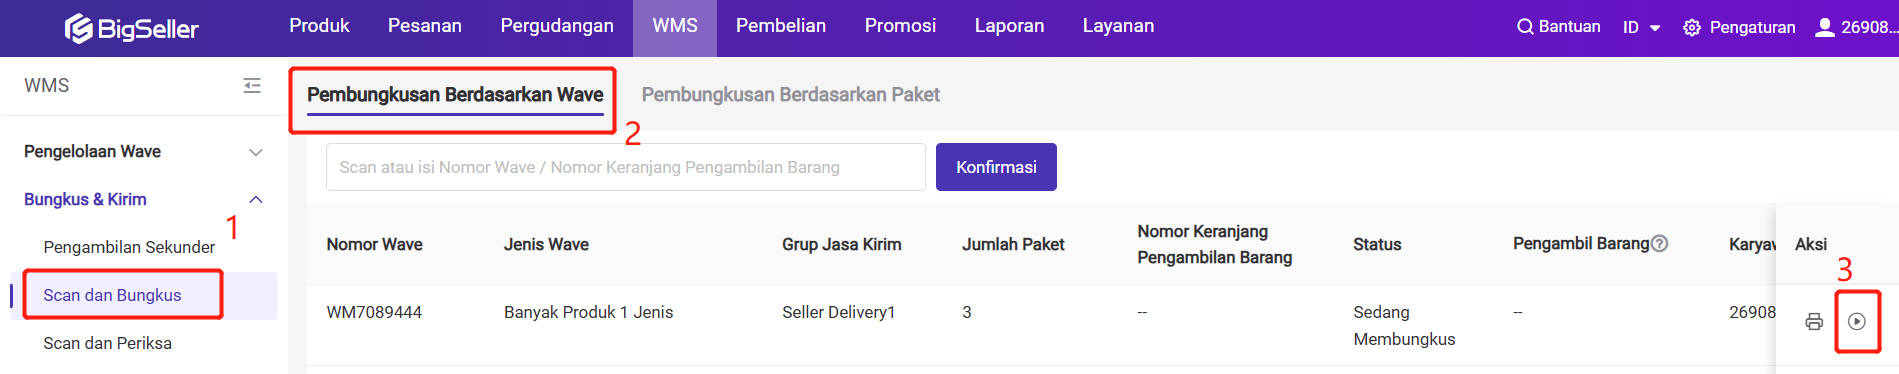Switch to Pembungkusan Berdasarkan Paket tab

coord(790,95)
